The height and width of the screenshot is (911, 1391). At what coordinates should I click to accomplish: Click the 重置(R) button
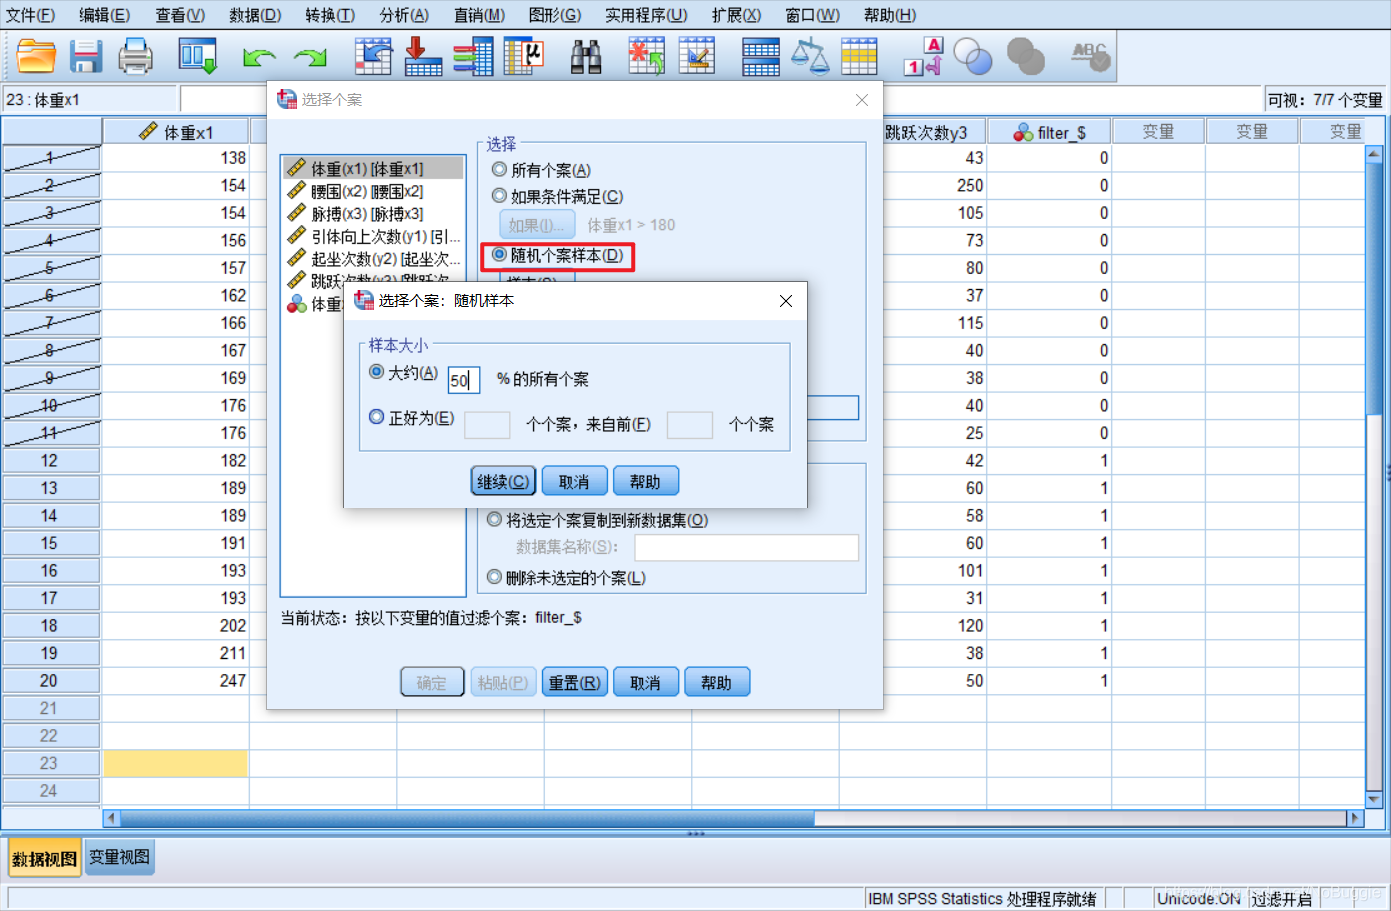point(575,683)
